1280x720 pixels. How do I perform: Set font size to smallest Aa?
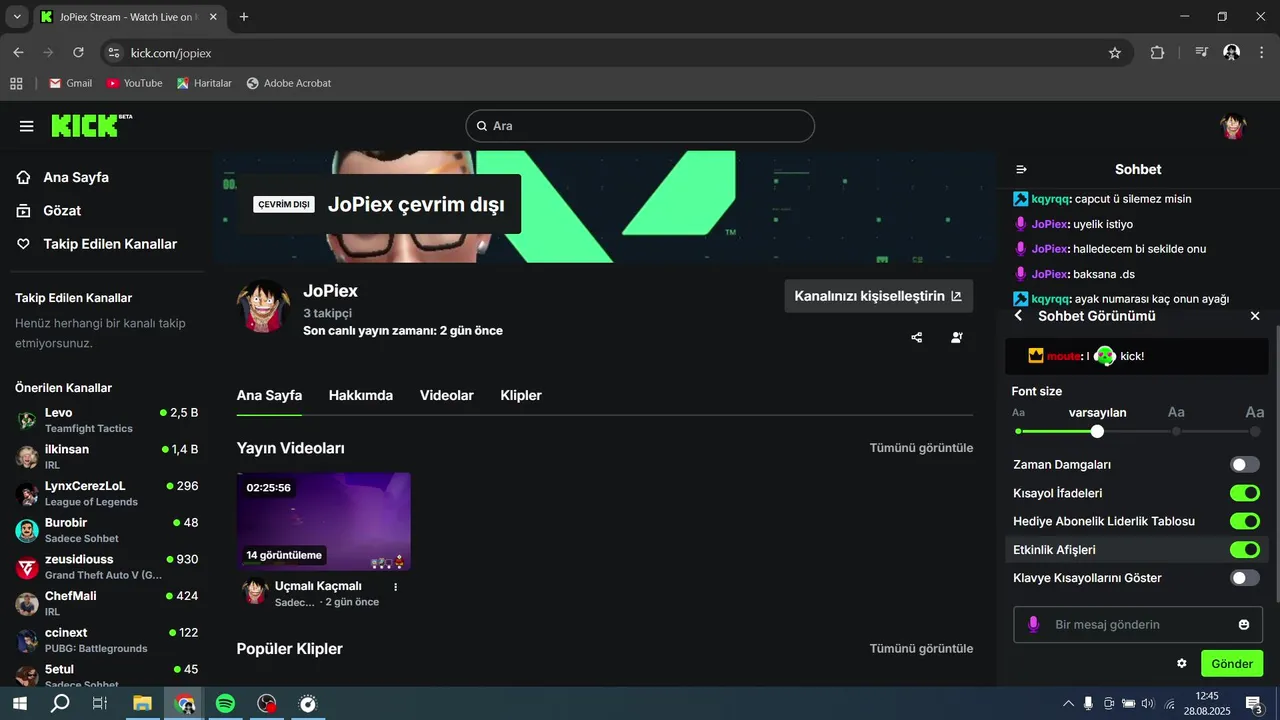click(1018, 412)
